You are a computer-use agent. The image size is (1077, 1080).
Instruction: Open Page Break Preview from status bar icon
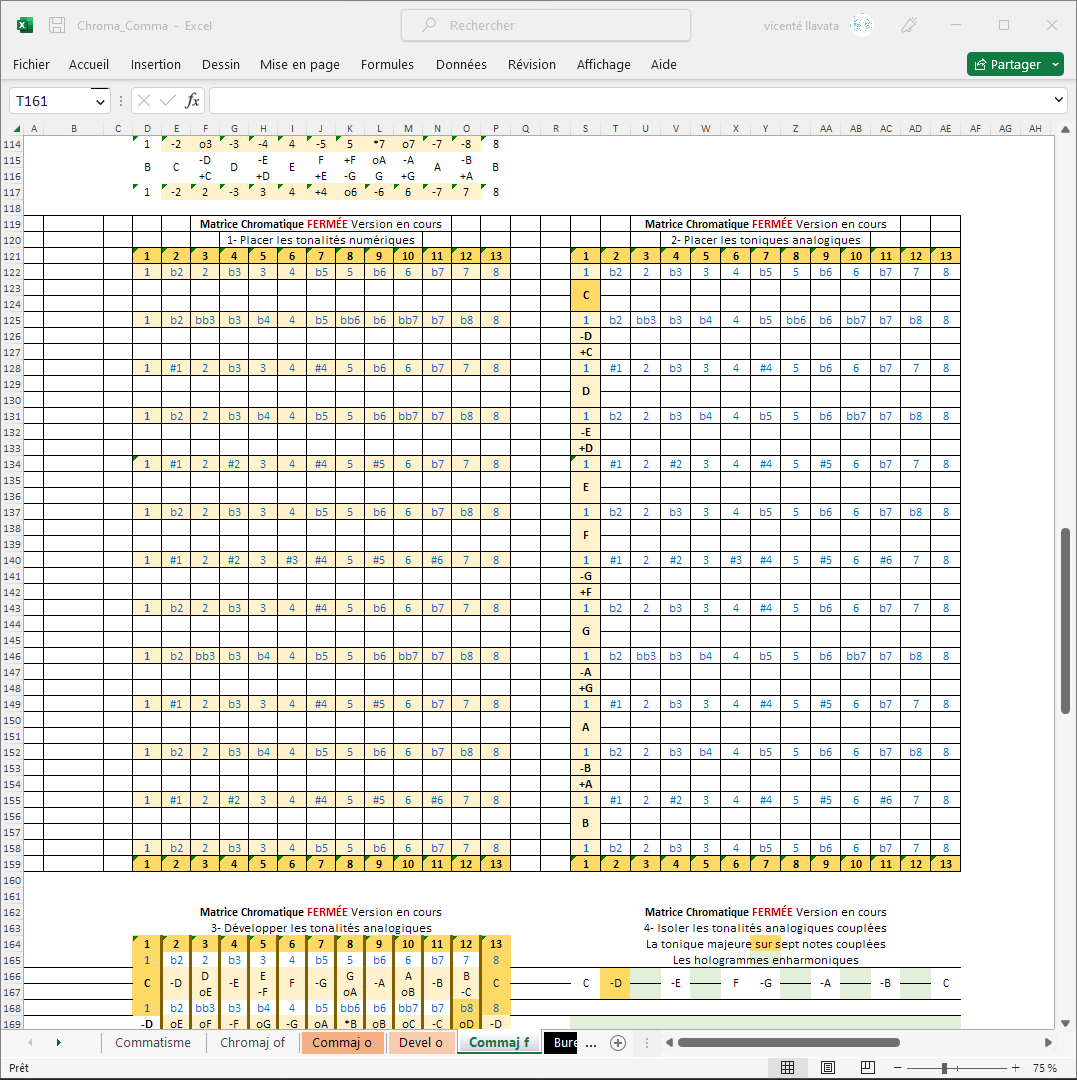point(866,1068)
